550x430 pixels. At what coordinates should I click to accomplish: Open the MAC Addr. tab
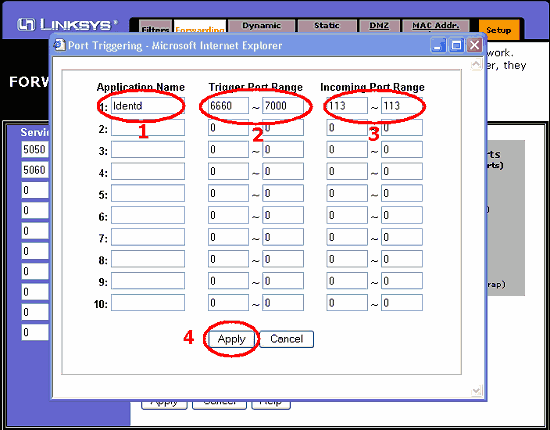436,26
